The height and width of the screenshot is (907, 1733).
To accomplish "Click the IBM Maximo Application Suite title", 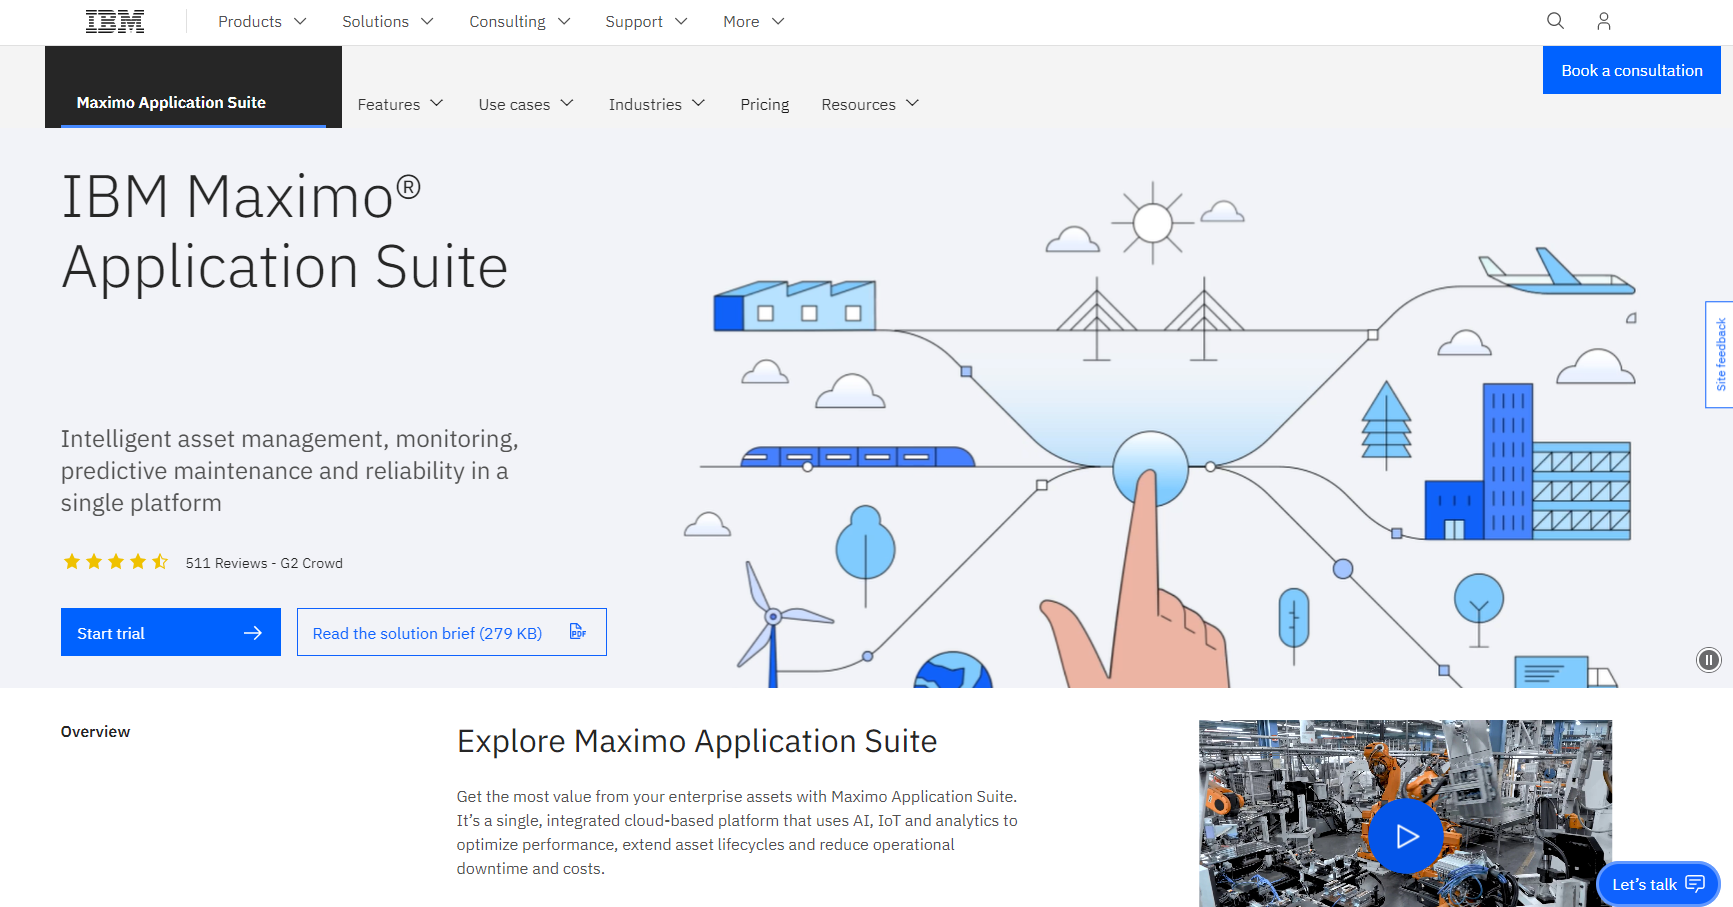I will [x=285, y=232].
